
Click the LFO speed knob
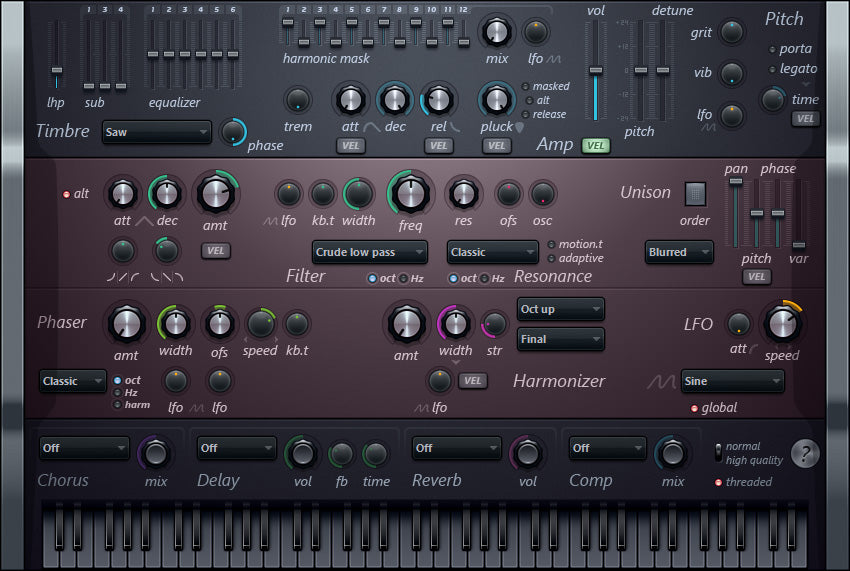(781, 323)
